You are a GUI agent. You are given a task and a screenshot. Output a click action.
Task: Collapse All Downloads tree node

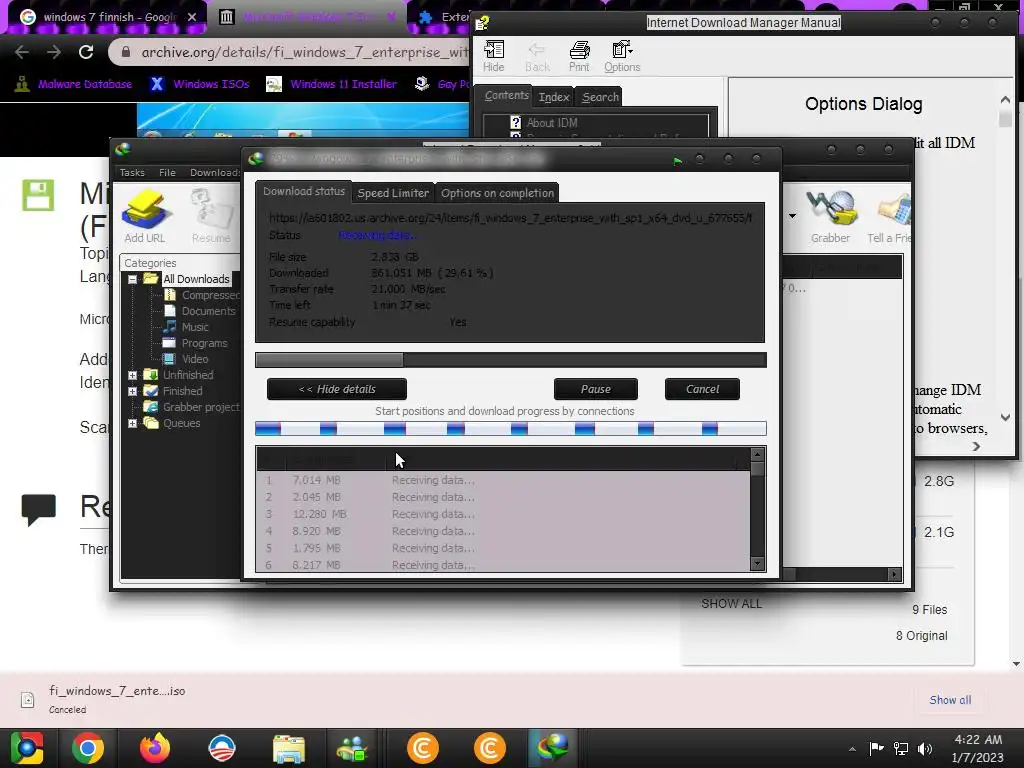(133, 279)
